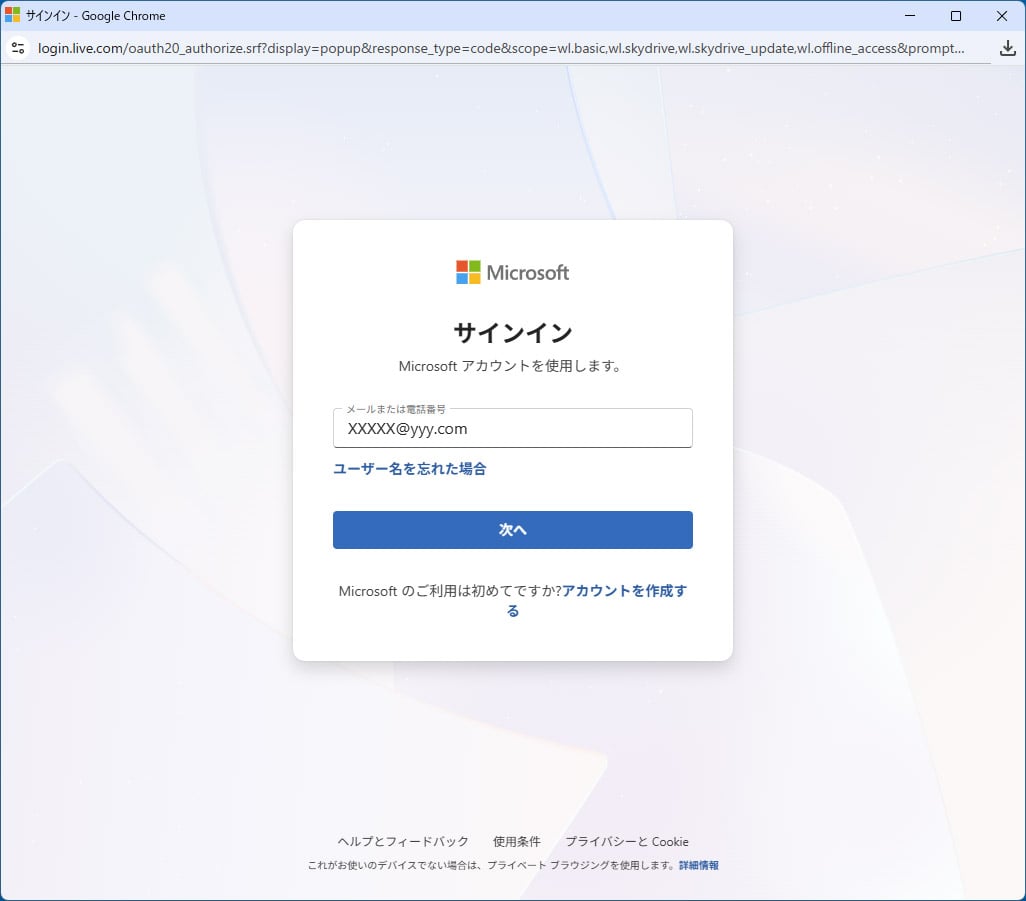Viewport: 1026px width, 901px height.
Task: Click the four-color Microsoft logo on sign-in card
Action: point(468,272)
